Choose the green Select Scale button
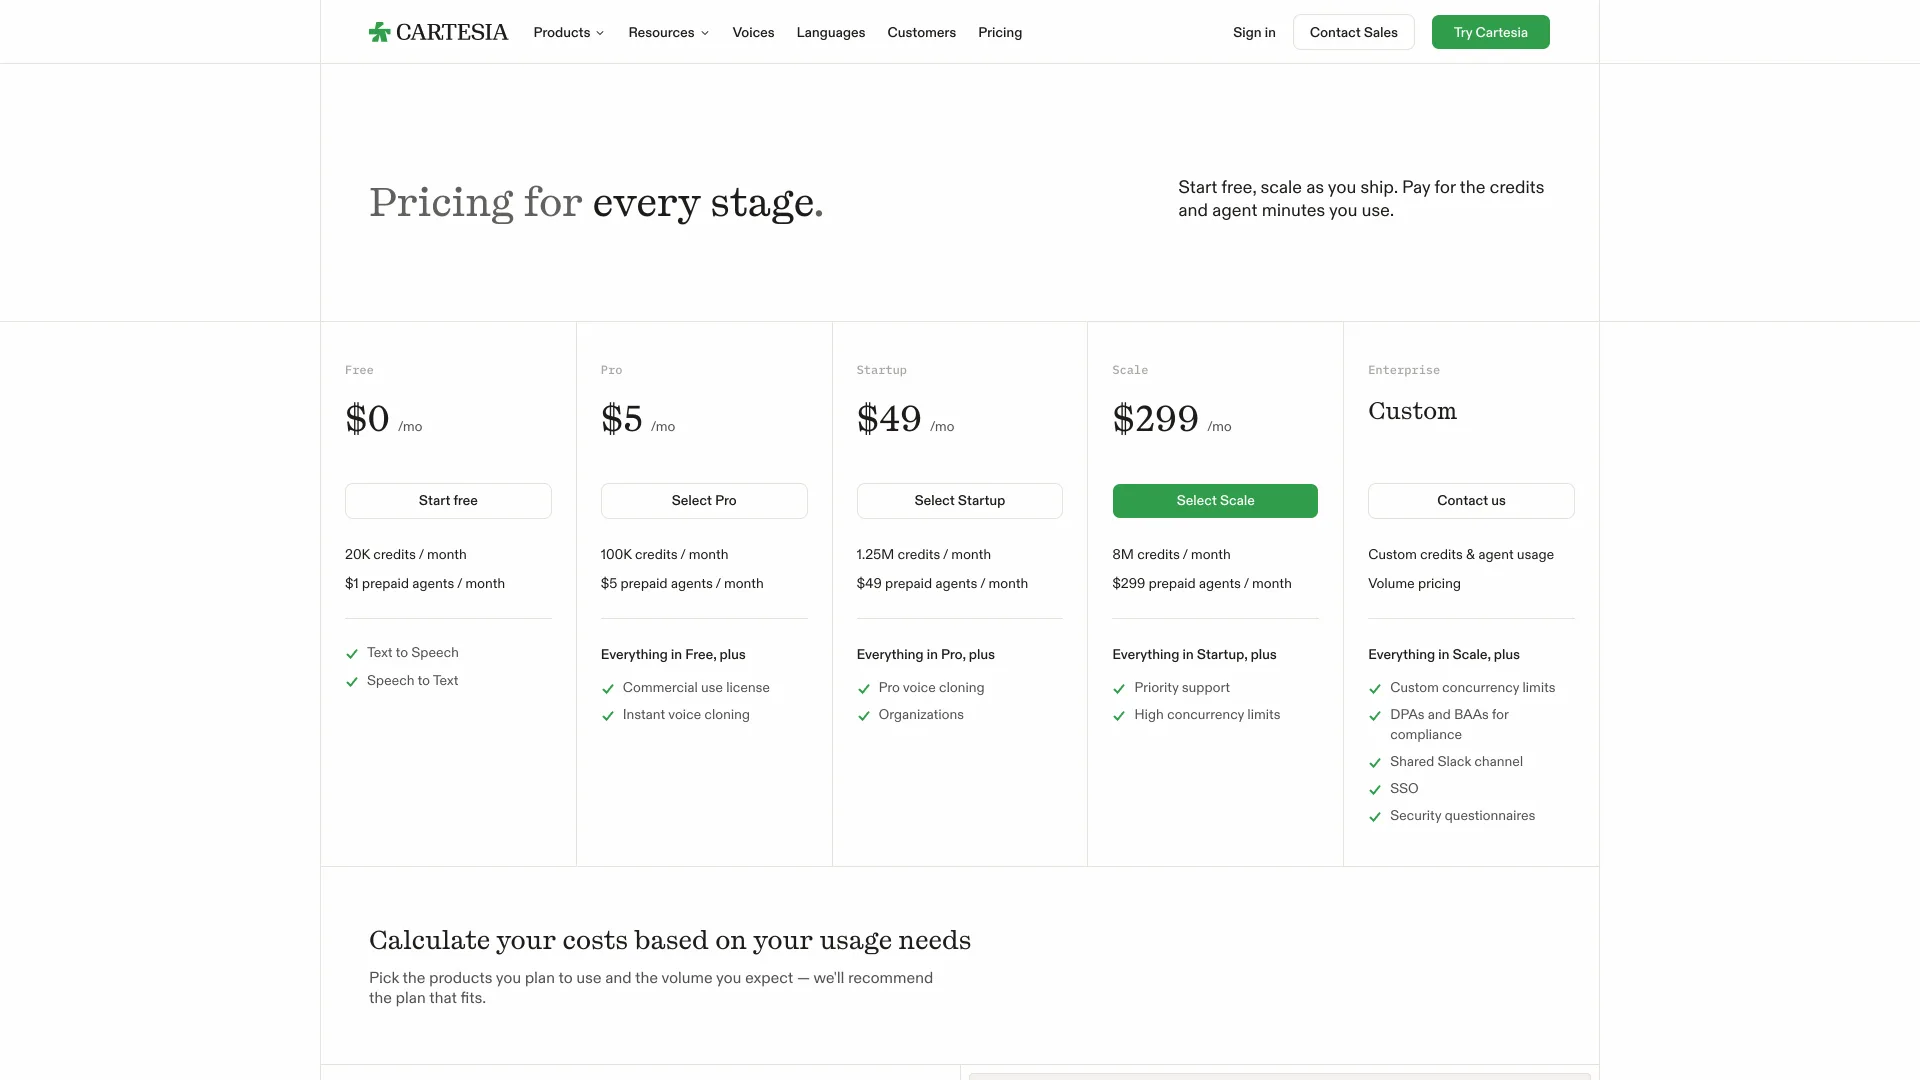The image size is (1920, 1080). (1215, 500)
